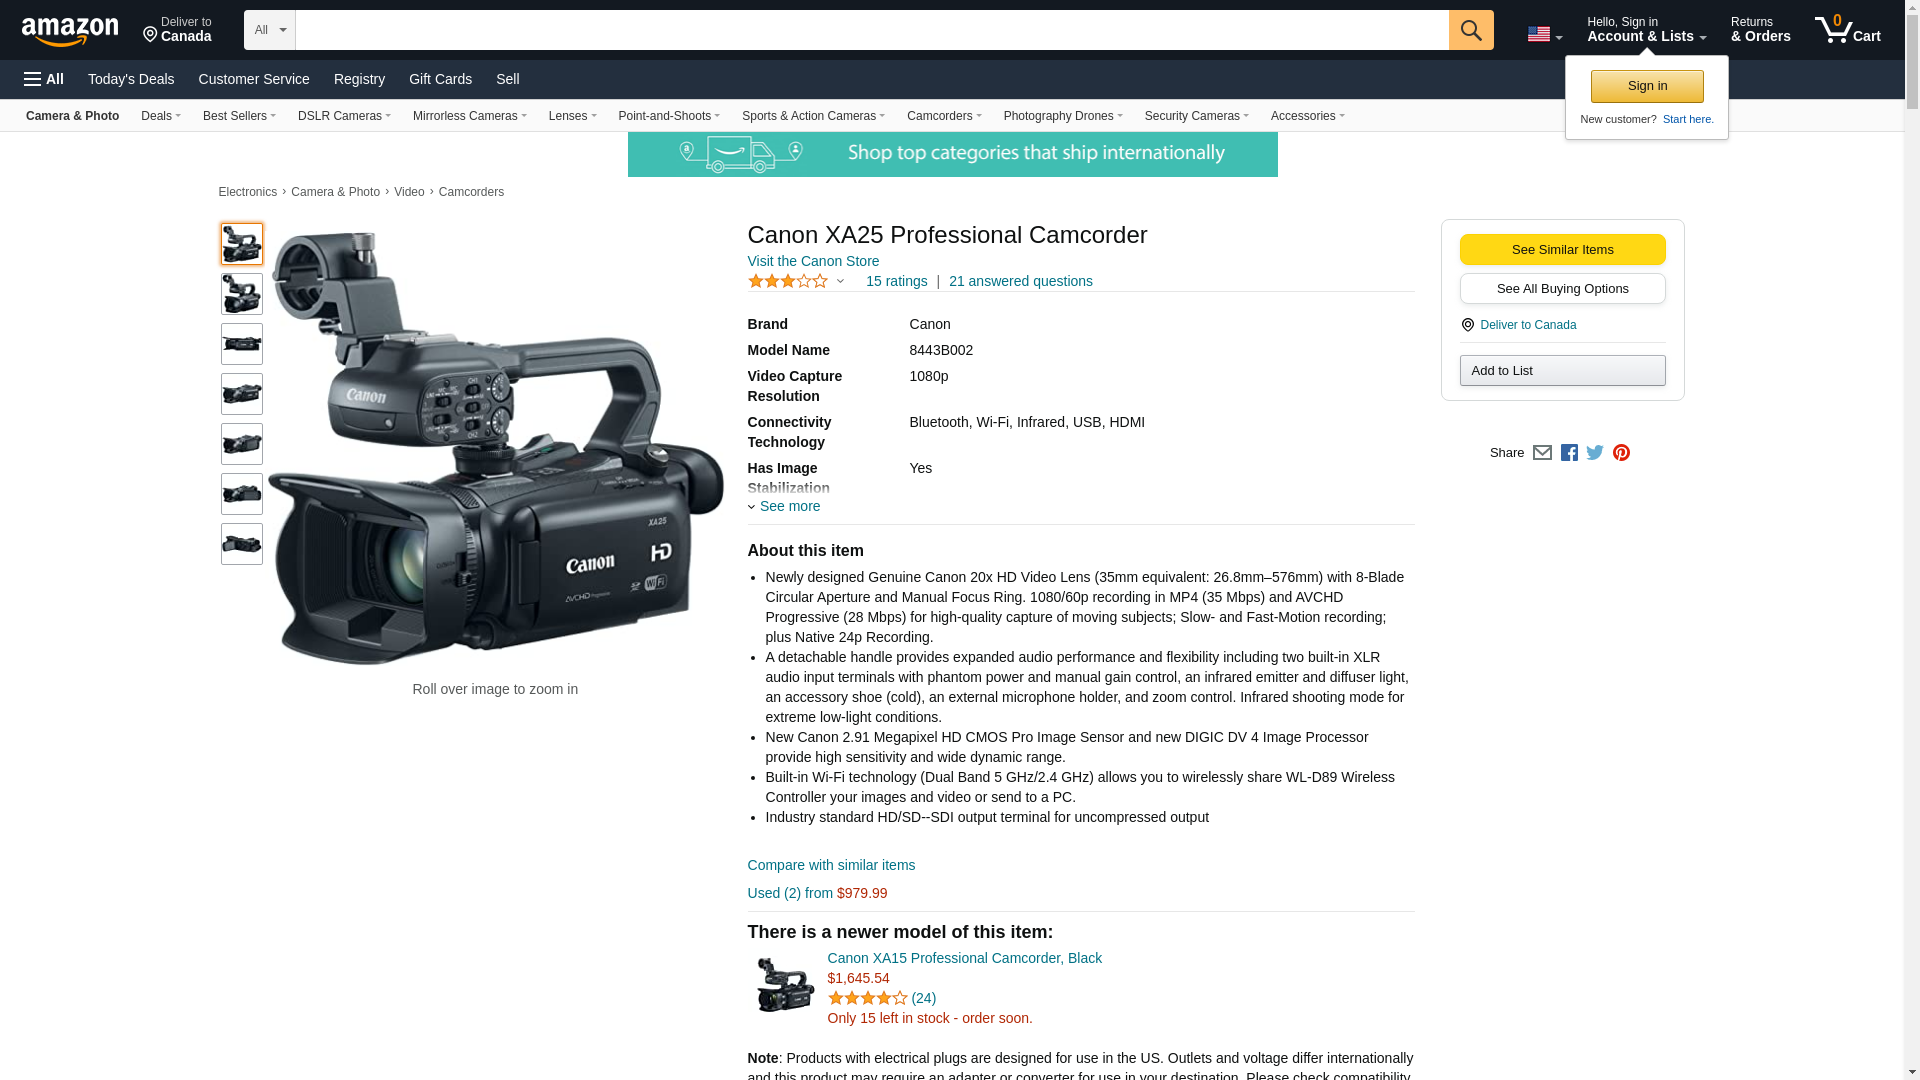The image size is (1920, 1080).
Task: Open Registry
Action: (x=359, y=79)
